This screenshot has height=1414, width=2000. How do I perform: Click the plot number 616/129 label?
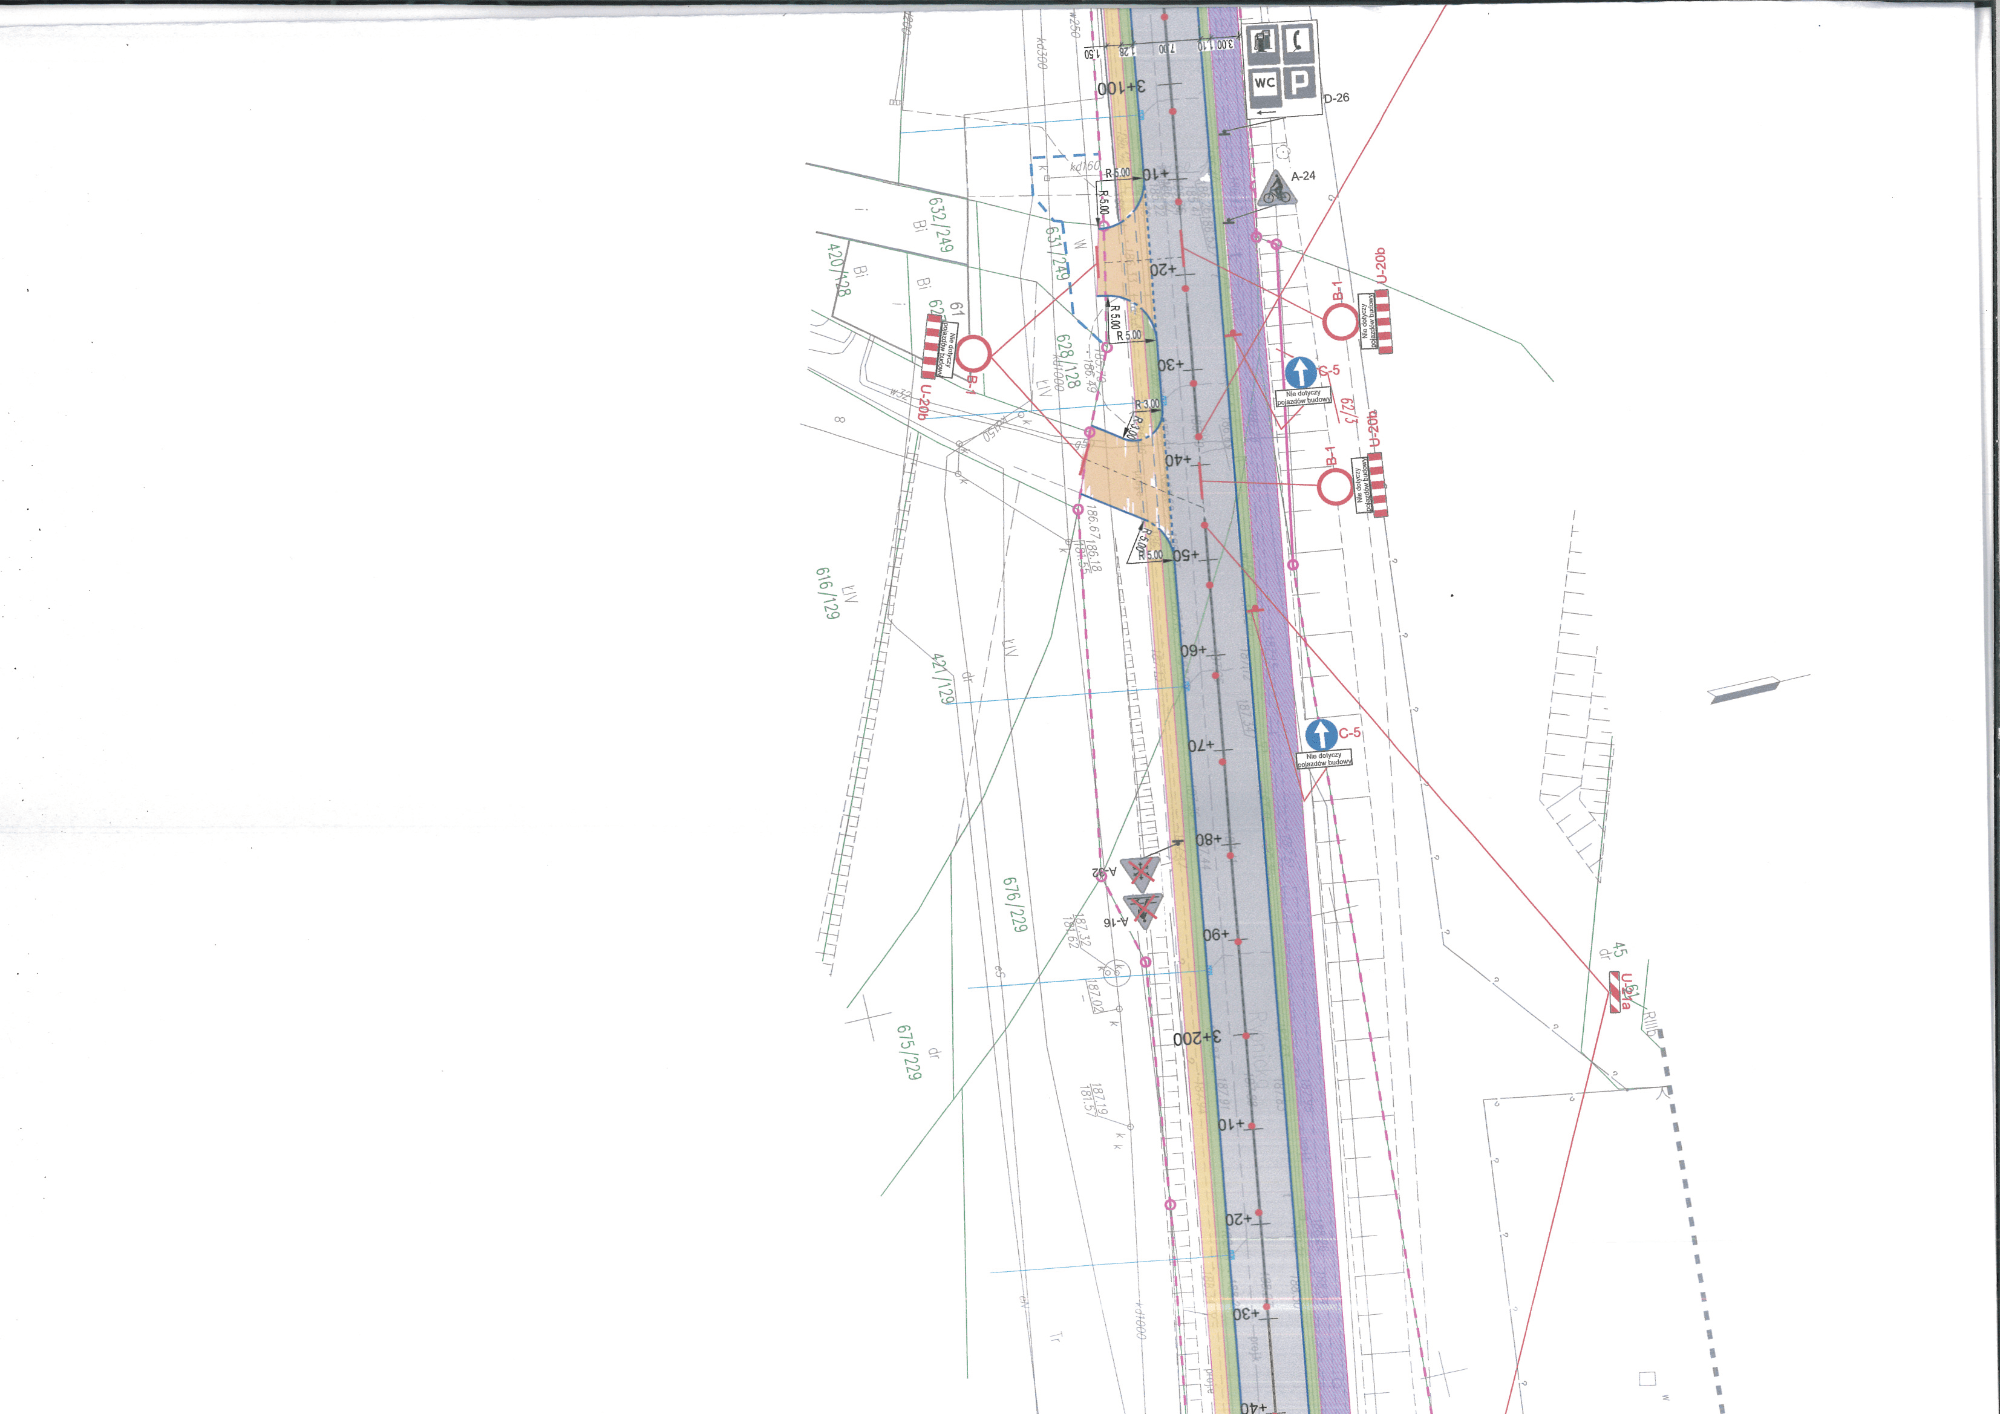pos(827,593)
